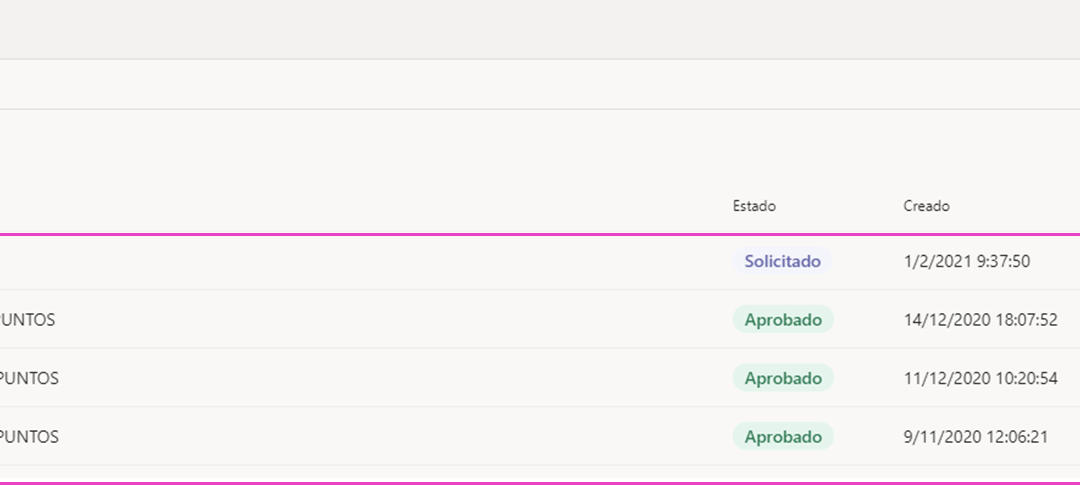
Task: Click the blank title area of the Solicitado row
Action: [x=358, y=262]
